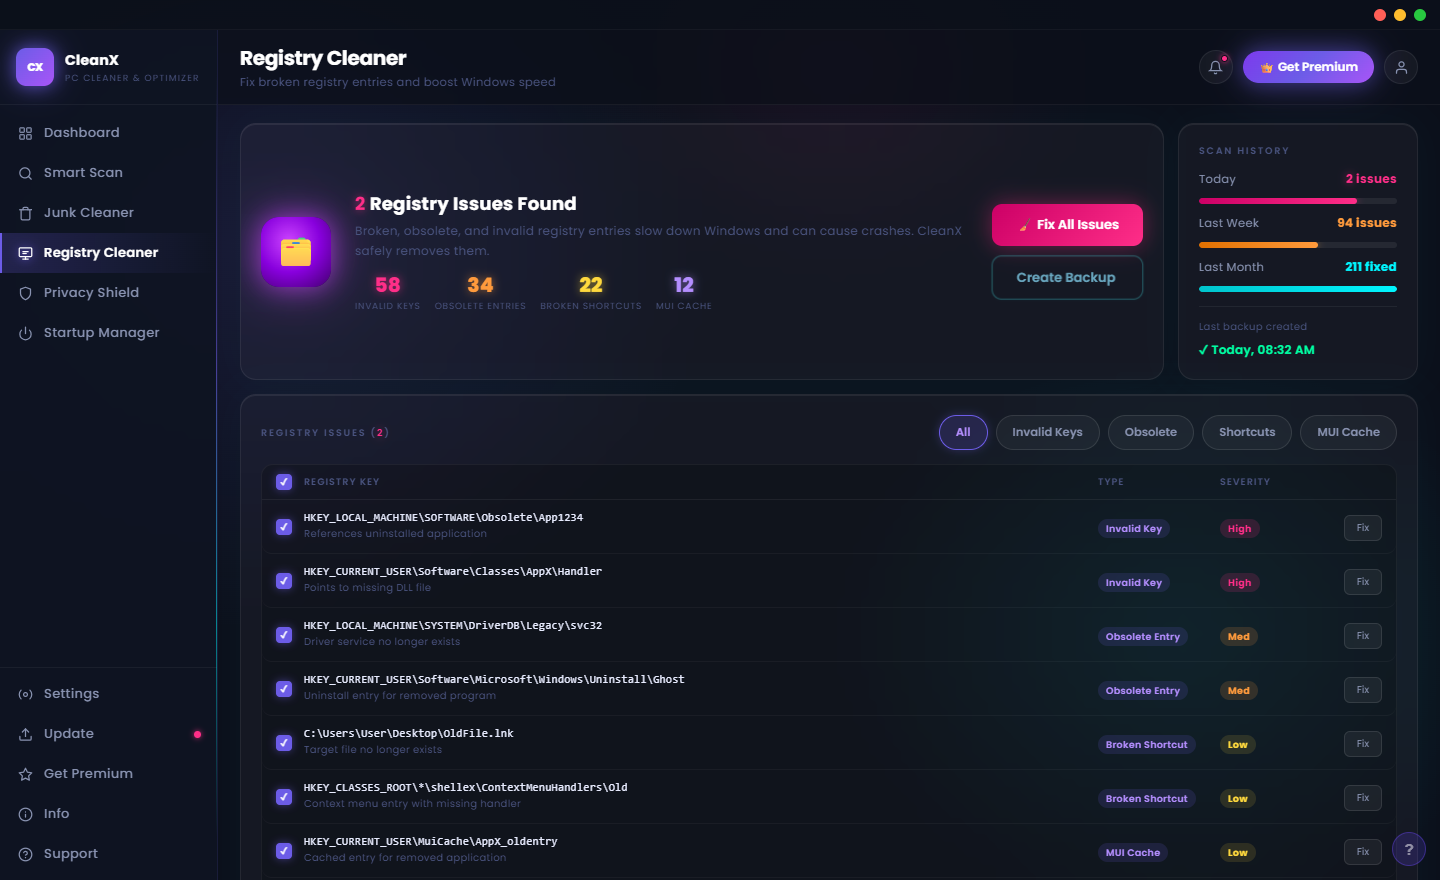This screenshot has width=1440, height=880.
Task: Click the Severity column header
Action: [1245, 482]
